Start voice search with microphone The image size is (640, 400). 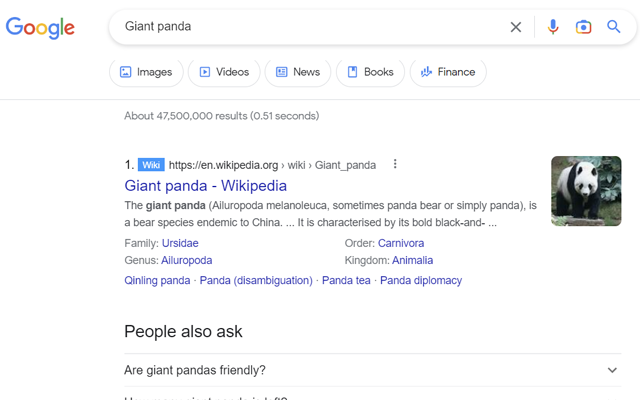click(x=553, y=27)
